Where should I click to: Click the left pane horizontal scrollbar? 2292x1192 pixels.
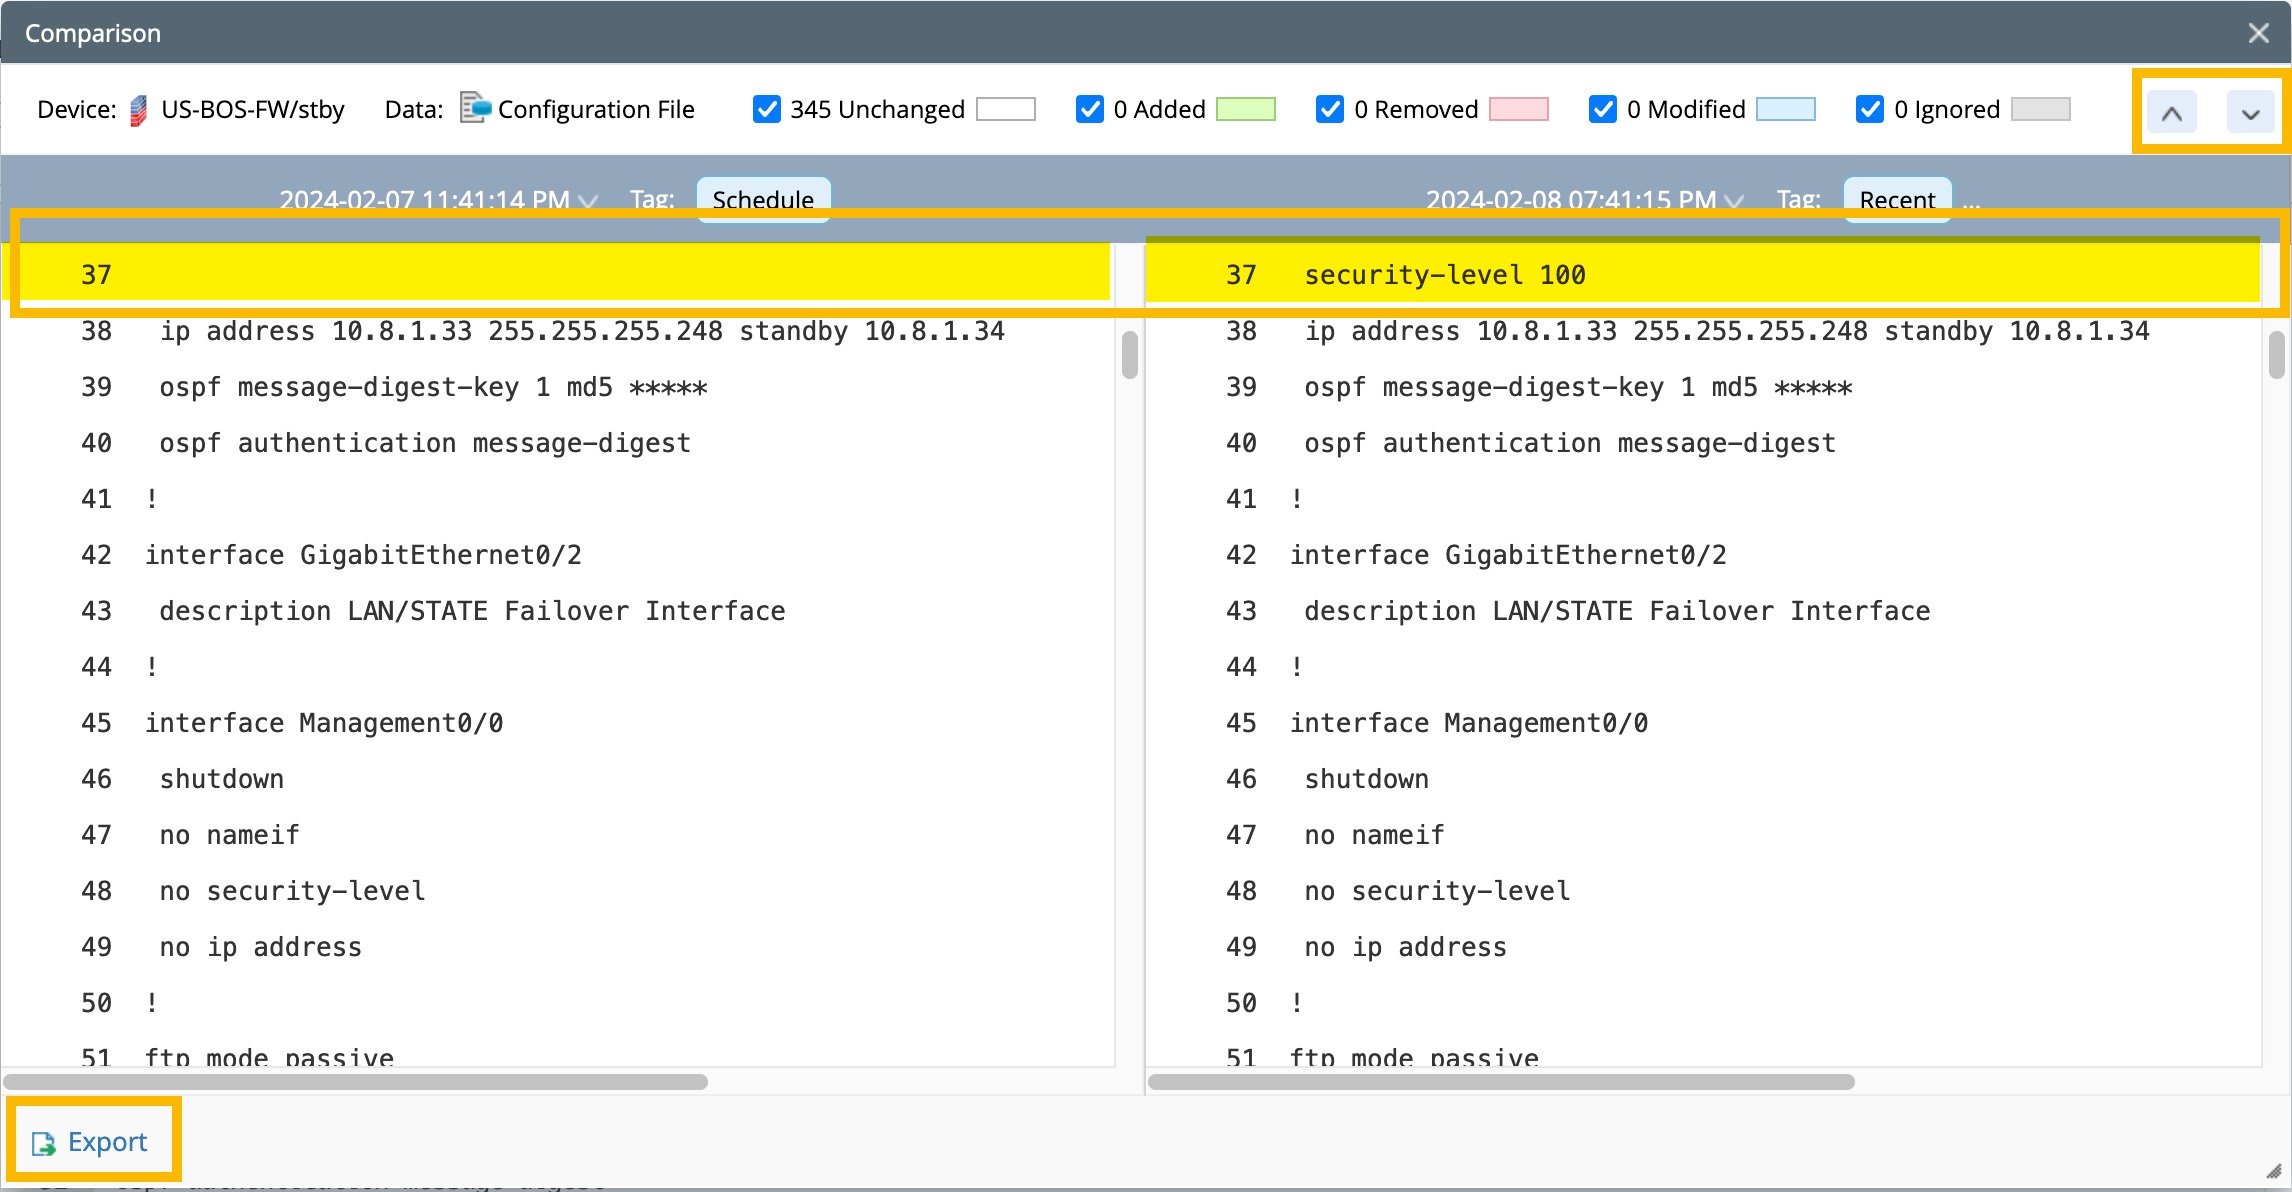coord(355,1082)
